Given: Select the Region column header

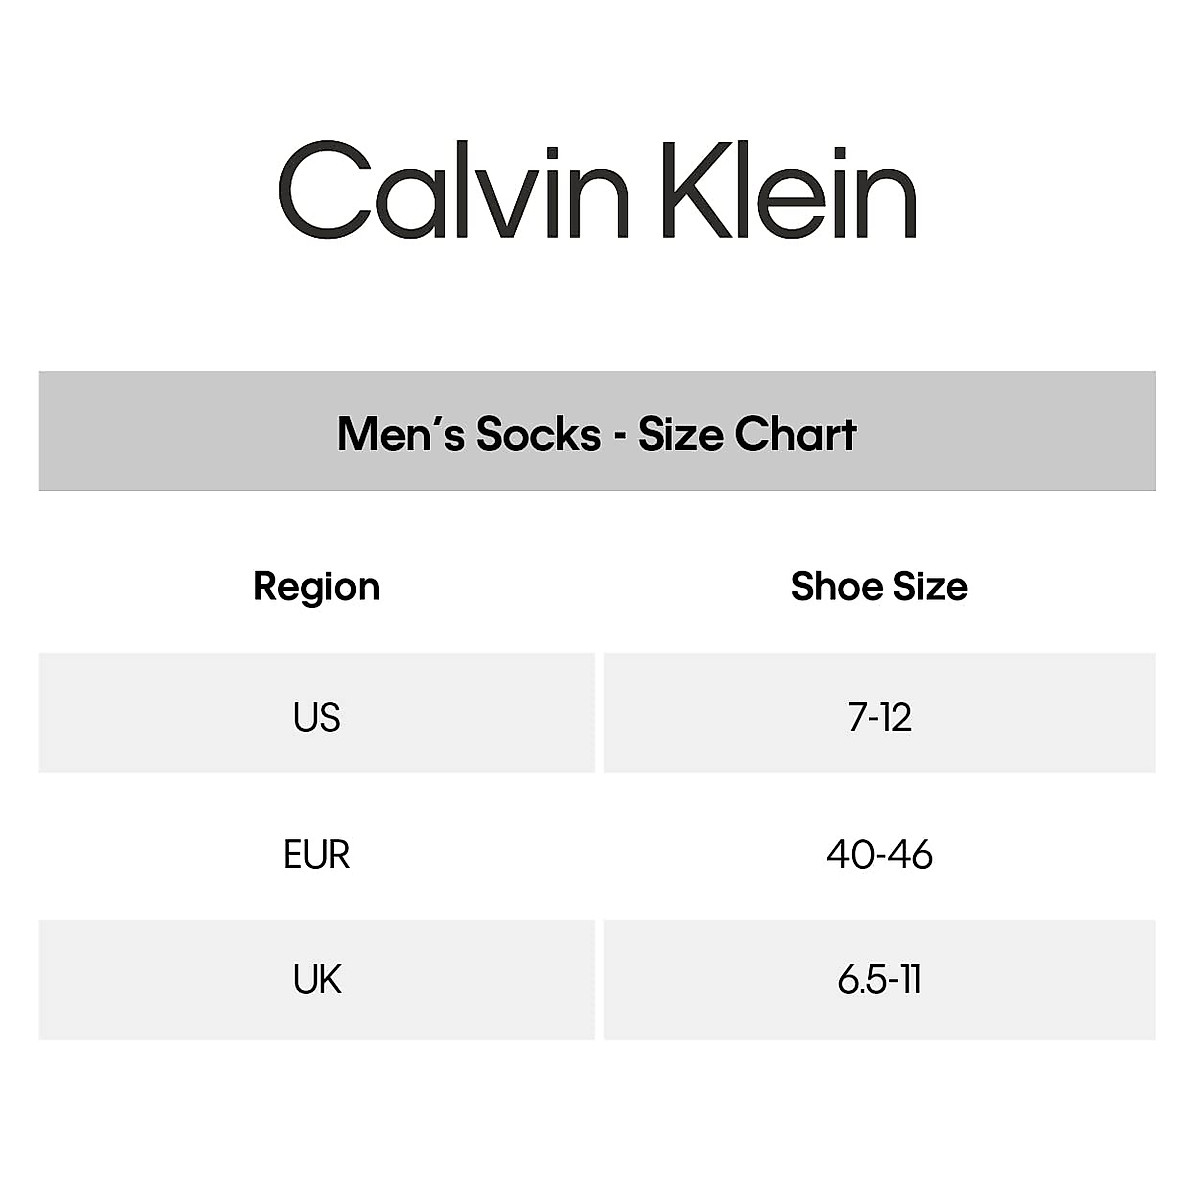Looking at the screenshot, I should (316, 586).
